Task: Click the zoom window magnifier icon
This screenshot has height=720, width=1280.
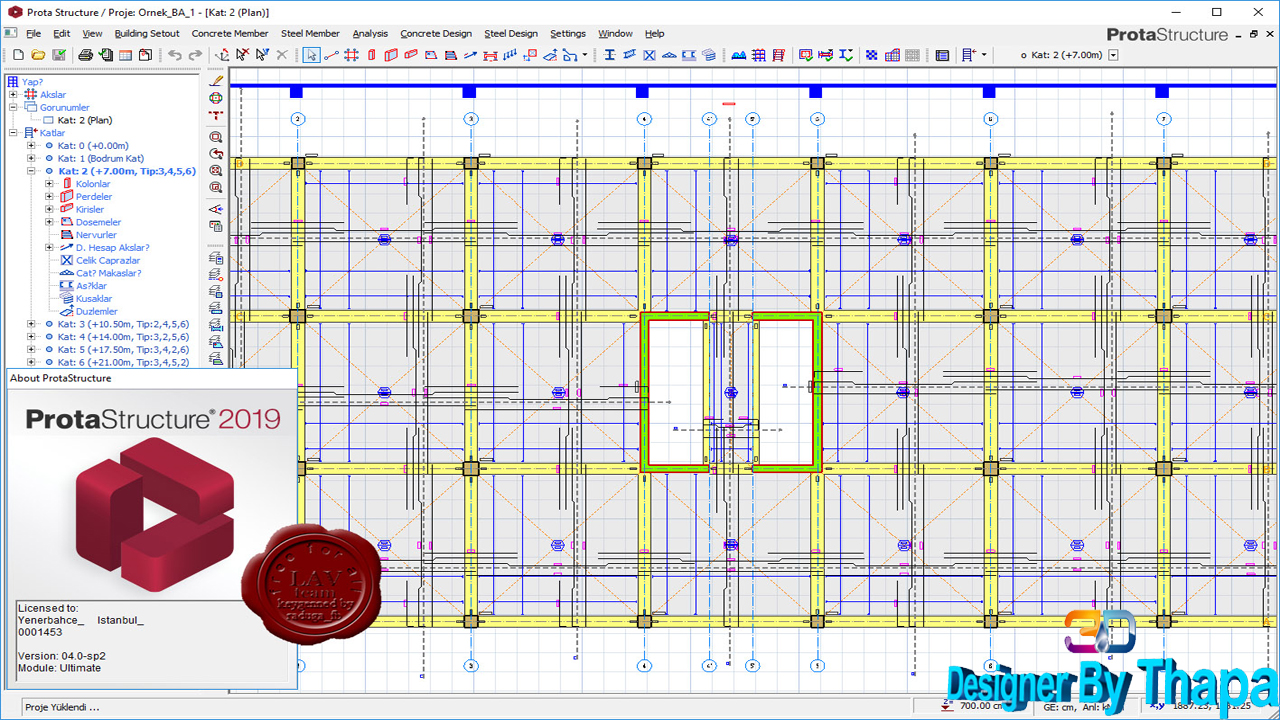Action: point(217,136)
